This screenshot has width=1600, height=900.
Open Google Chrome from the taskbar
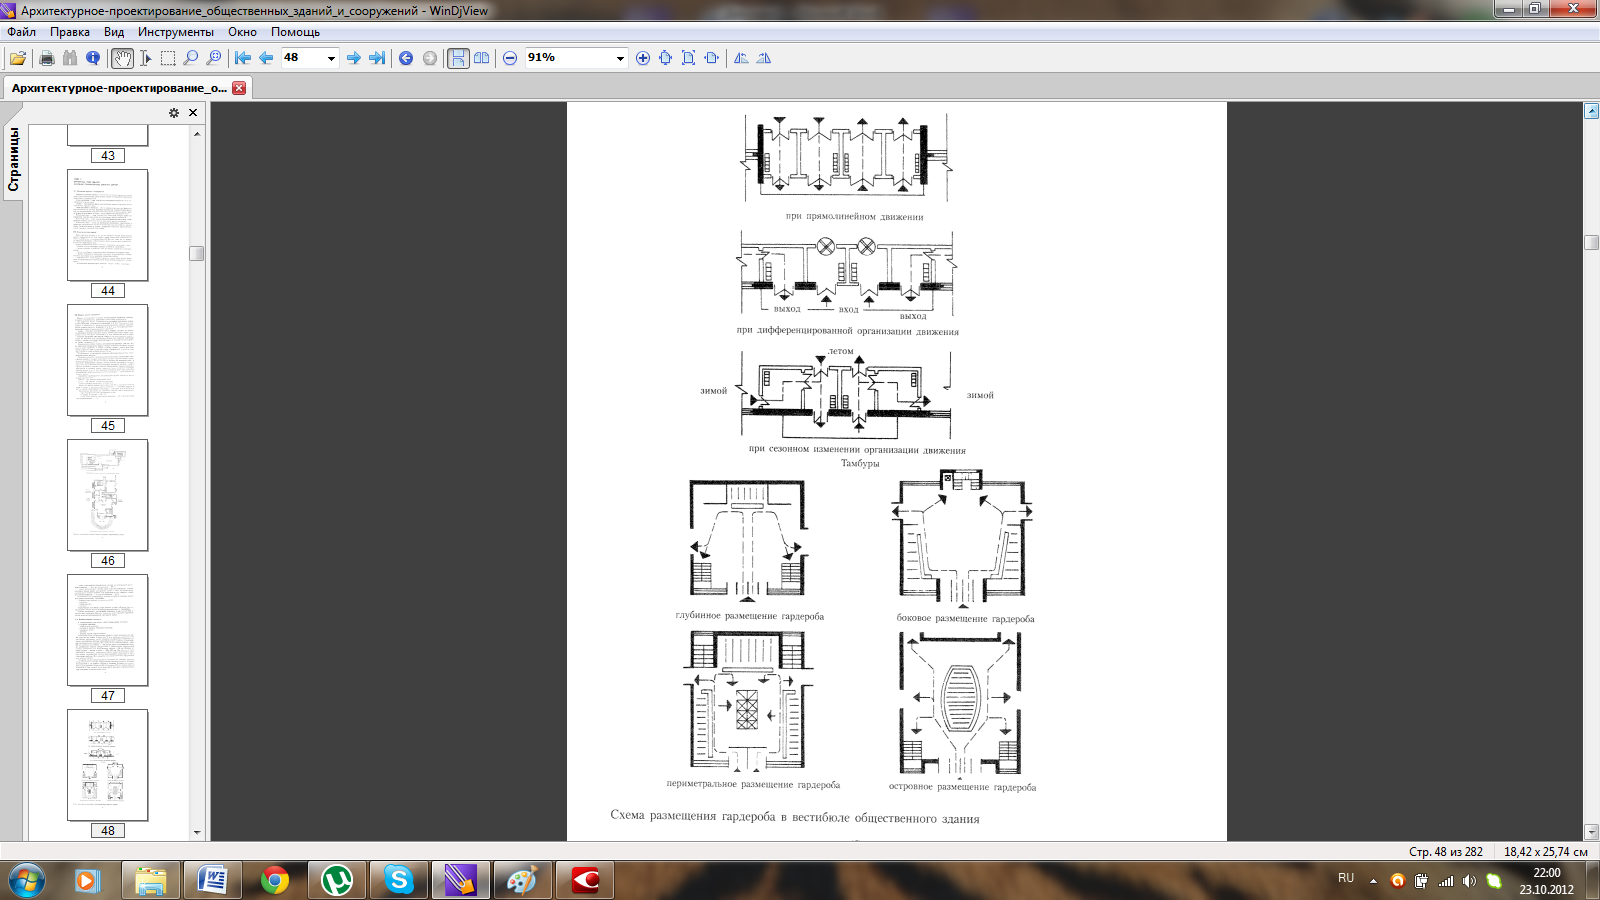[274, 880]
